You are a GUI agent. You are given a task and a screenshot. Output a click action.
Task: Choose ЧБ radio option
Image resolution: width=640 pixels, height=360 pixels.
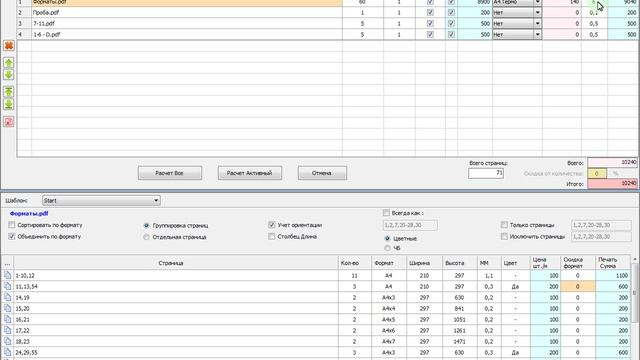387,248
